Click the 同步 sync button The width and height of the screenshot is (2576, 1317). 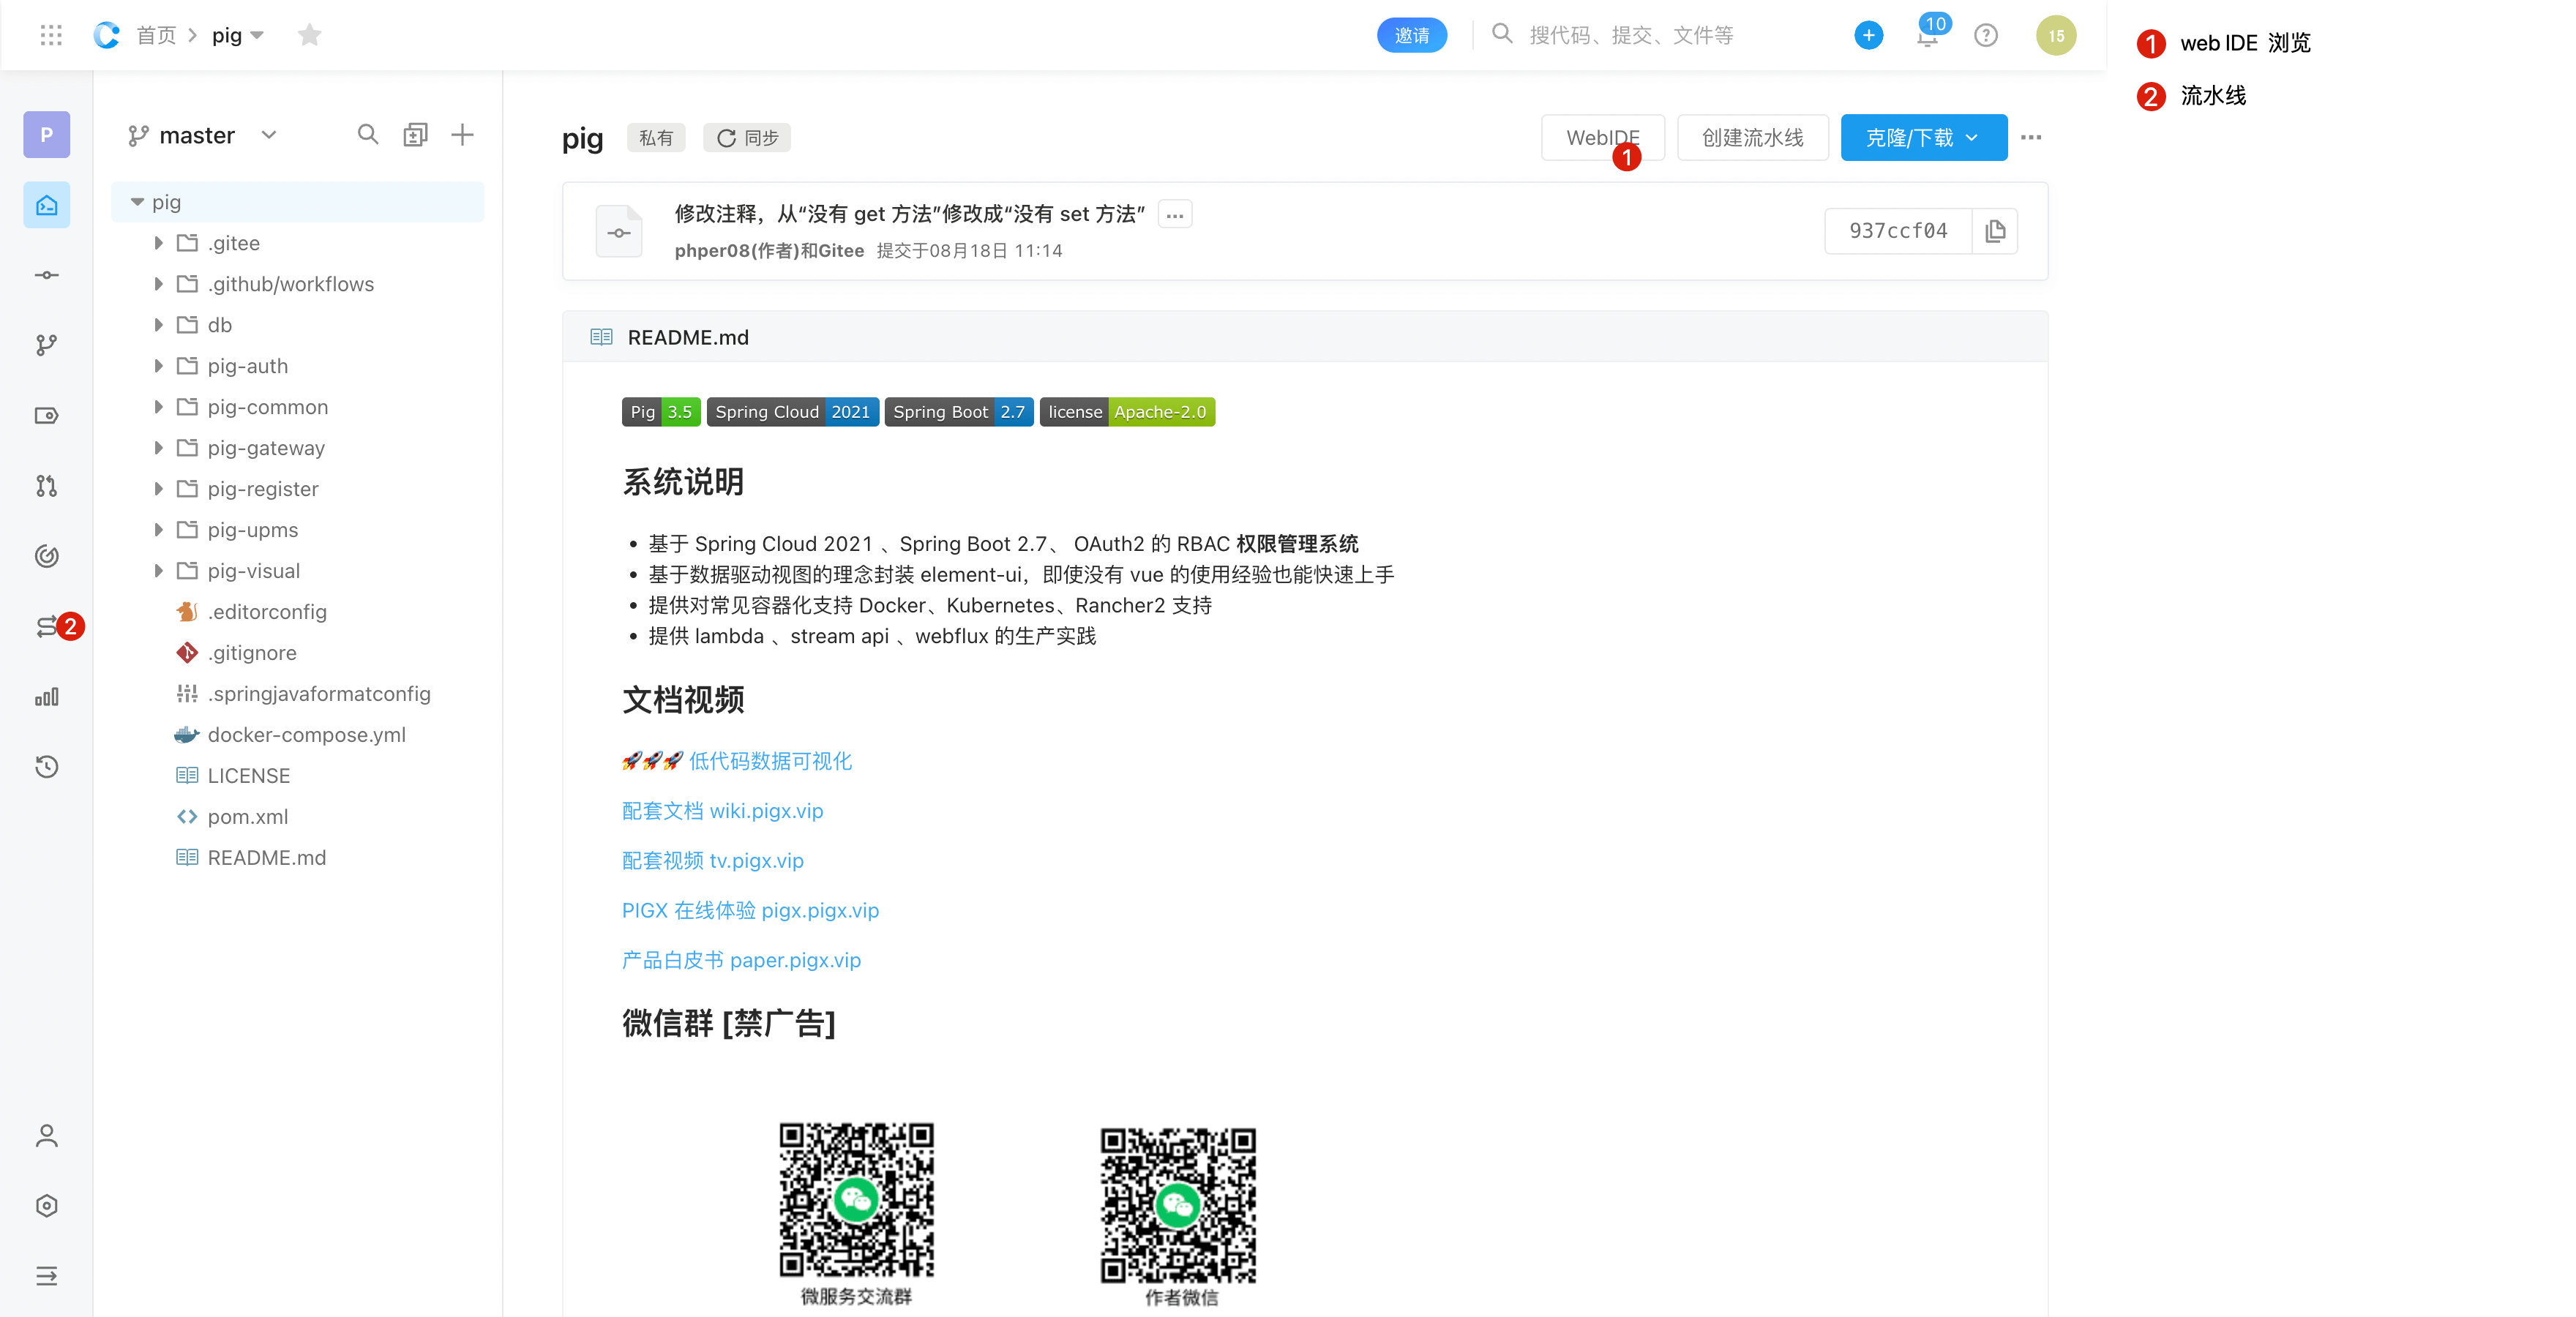tap(747, 137)
